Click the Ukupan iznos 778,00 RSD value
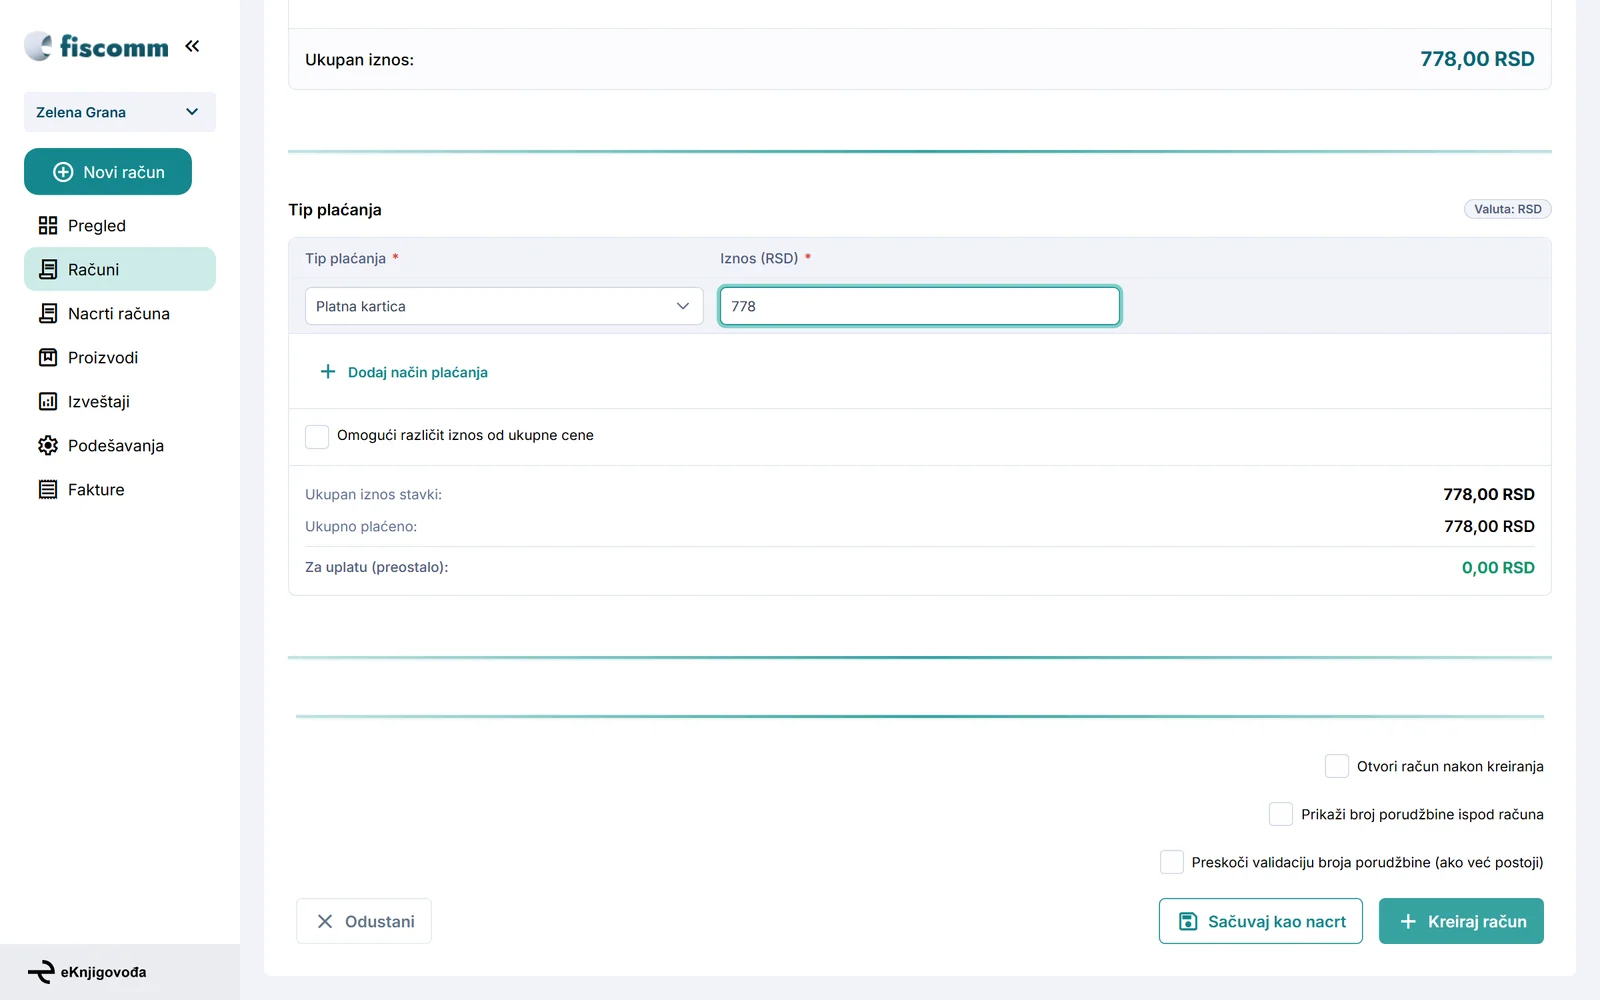Image resolution: width=1600 pixels, height=1000 pixels. 1477,59
